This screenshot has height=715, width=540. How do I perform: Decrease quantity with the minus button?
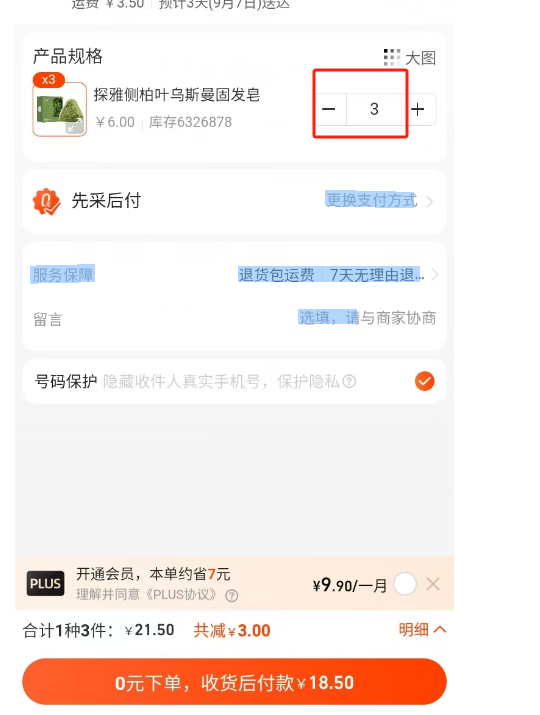click(x=329, y=109)
